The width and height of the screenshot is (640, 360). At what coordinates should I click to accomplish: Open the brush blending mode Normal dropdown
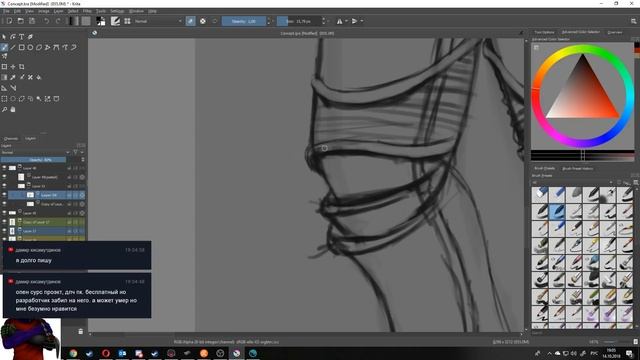pos(158,21)
